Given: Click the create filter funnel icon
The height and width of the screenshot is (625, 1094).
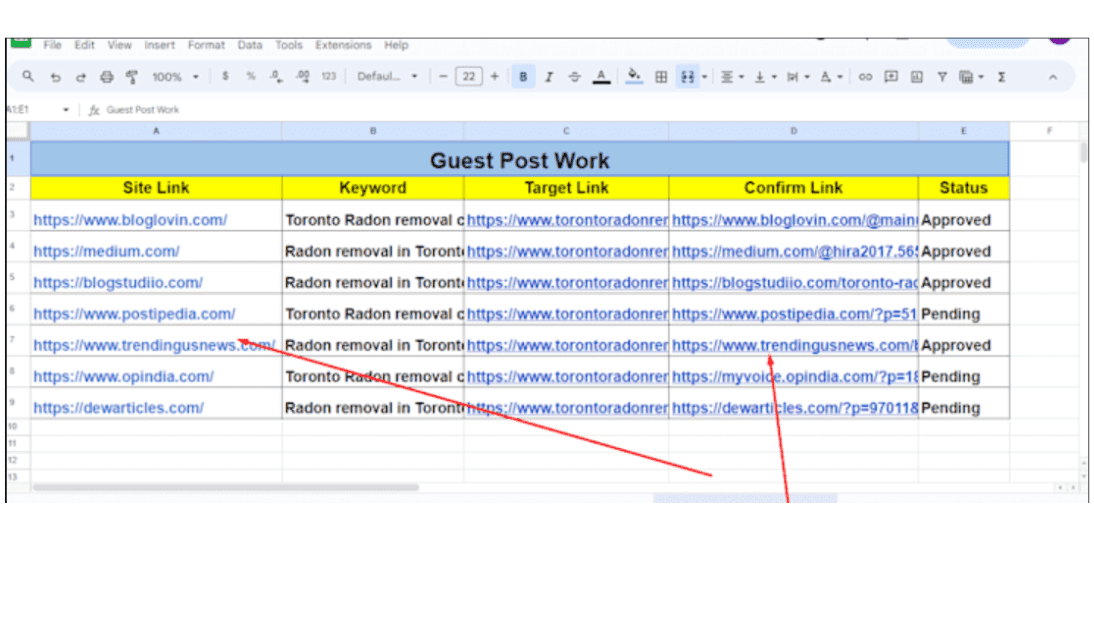Looking at the screenshot, I should pos(941,77).
